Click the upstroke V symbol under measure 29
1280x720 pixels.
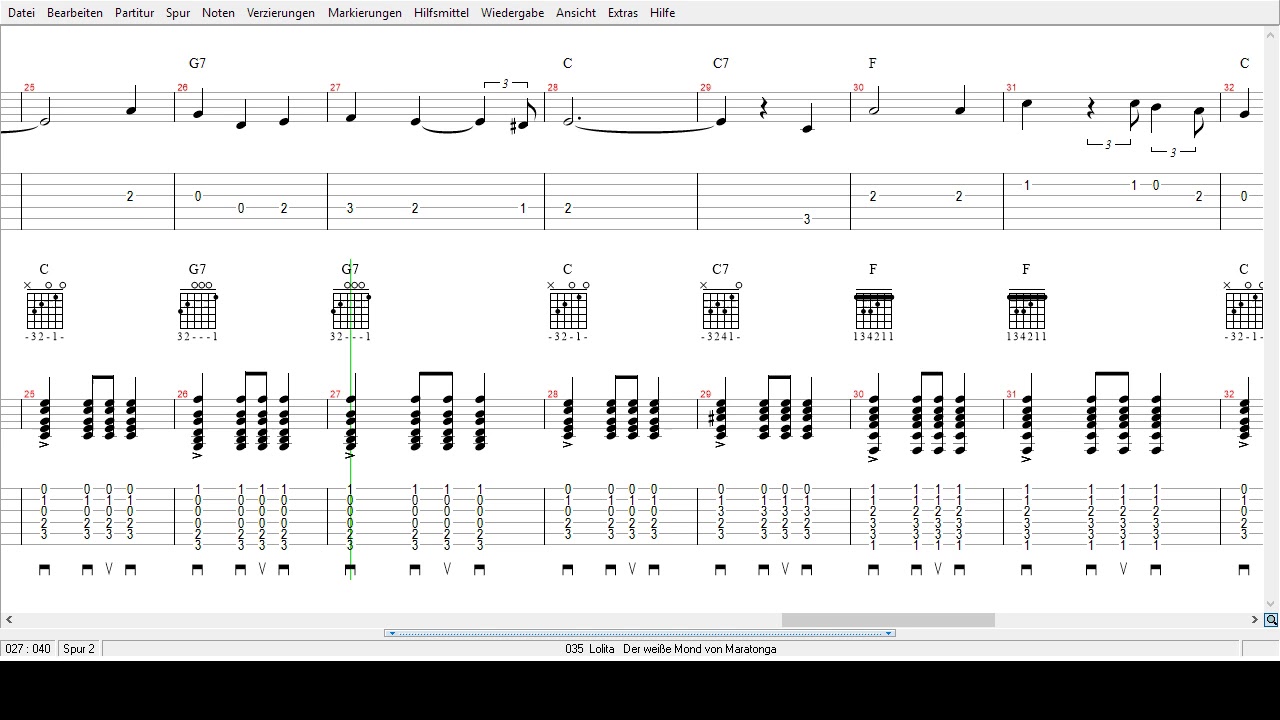click(x=785, y=569)
